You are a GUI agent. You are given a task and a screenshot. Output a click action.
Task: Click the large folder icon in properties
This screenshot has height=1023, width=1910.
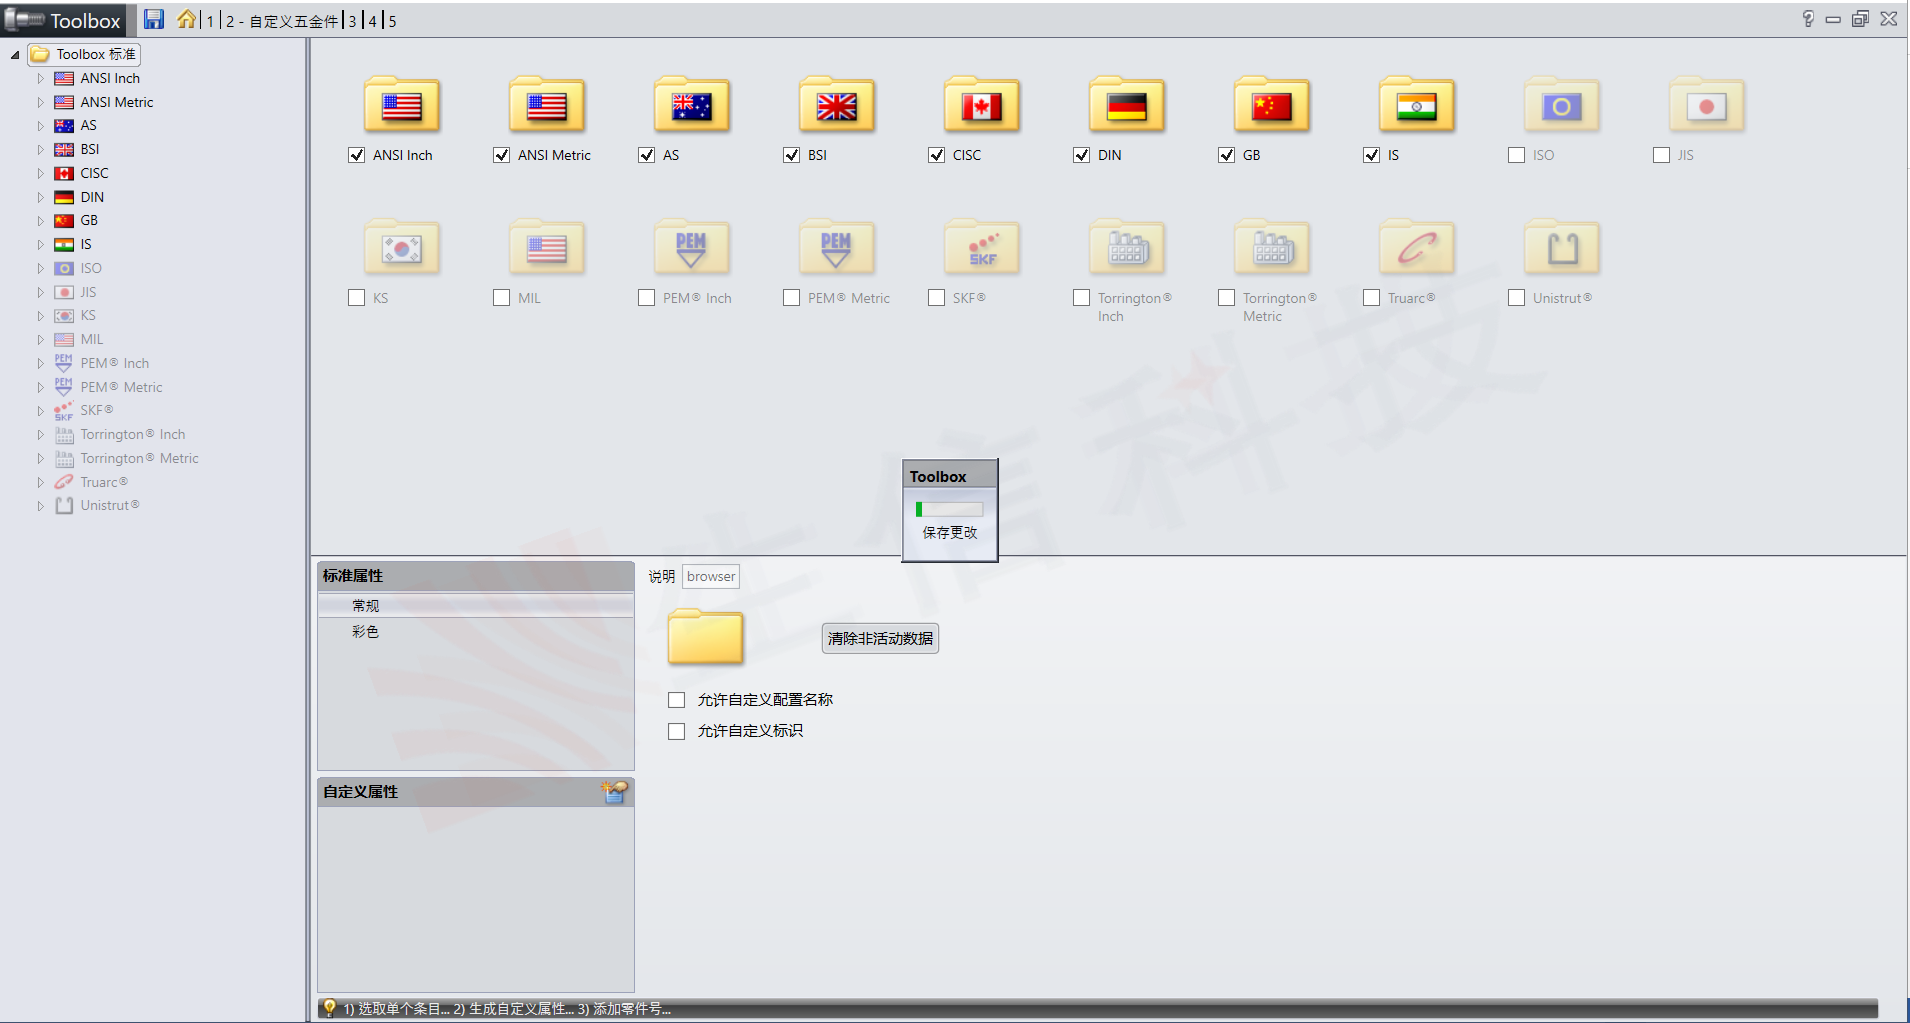(x=705, y=637)
